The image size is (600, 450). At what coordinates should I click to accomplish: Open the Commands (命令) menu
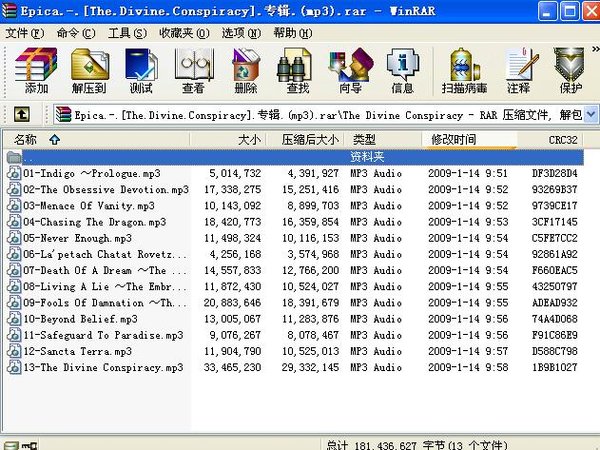[x=76, y=33]
